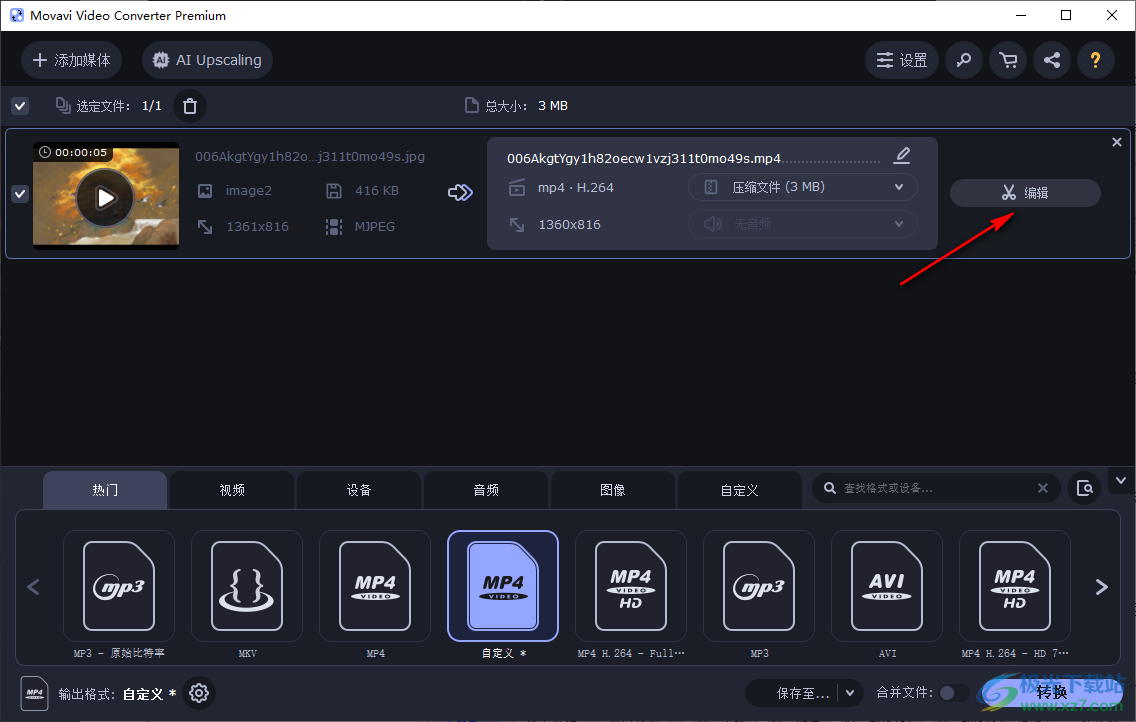Viewport: 1136px width, 722px height.
Task: Clear the format search with X
Action: click(x=1043, y=488)
